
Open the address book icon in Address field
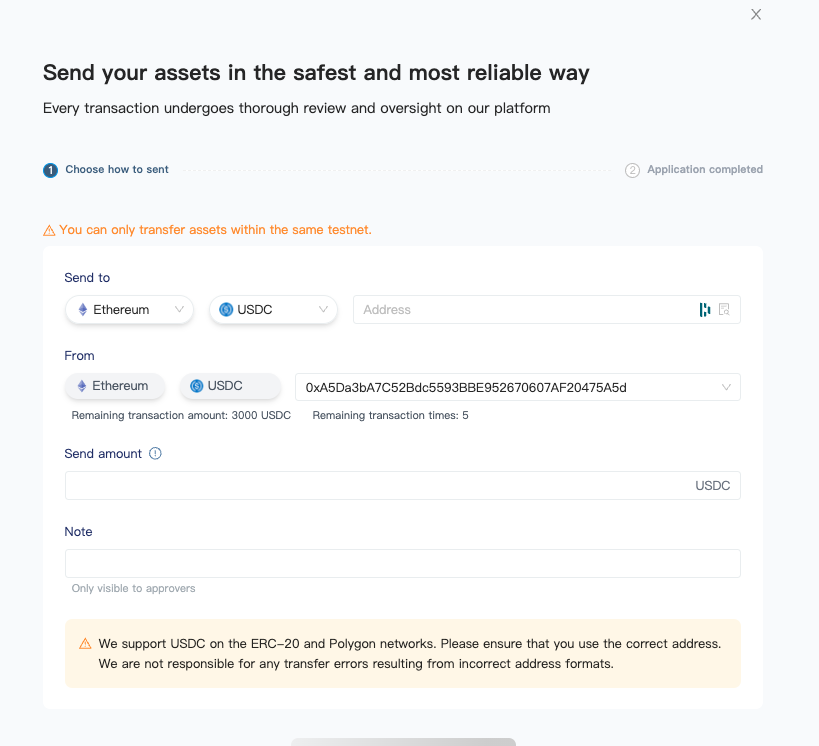tap(724, 310)
